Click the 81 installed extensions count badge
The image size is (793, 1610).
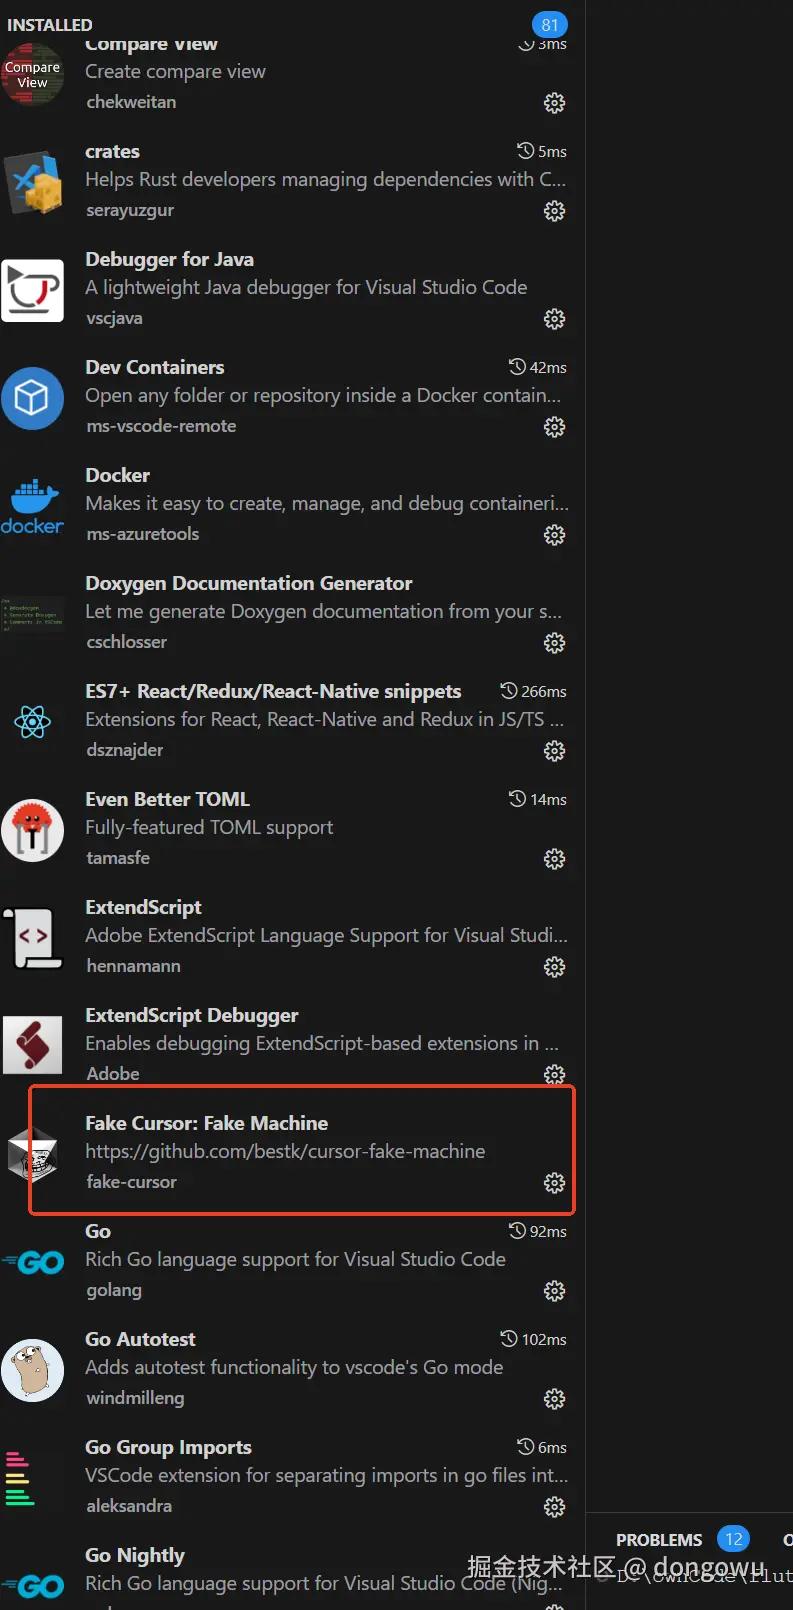click(549, 25)
